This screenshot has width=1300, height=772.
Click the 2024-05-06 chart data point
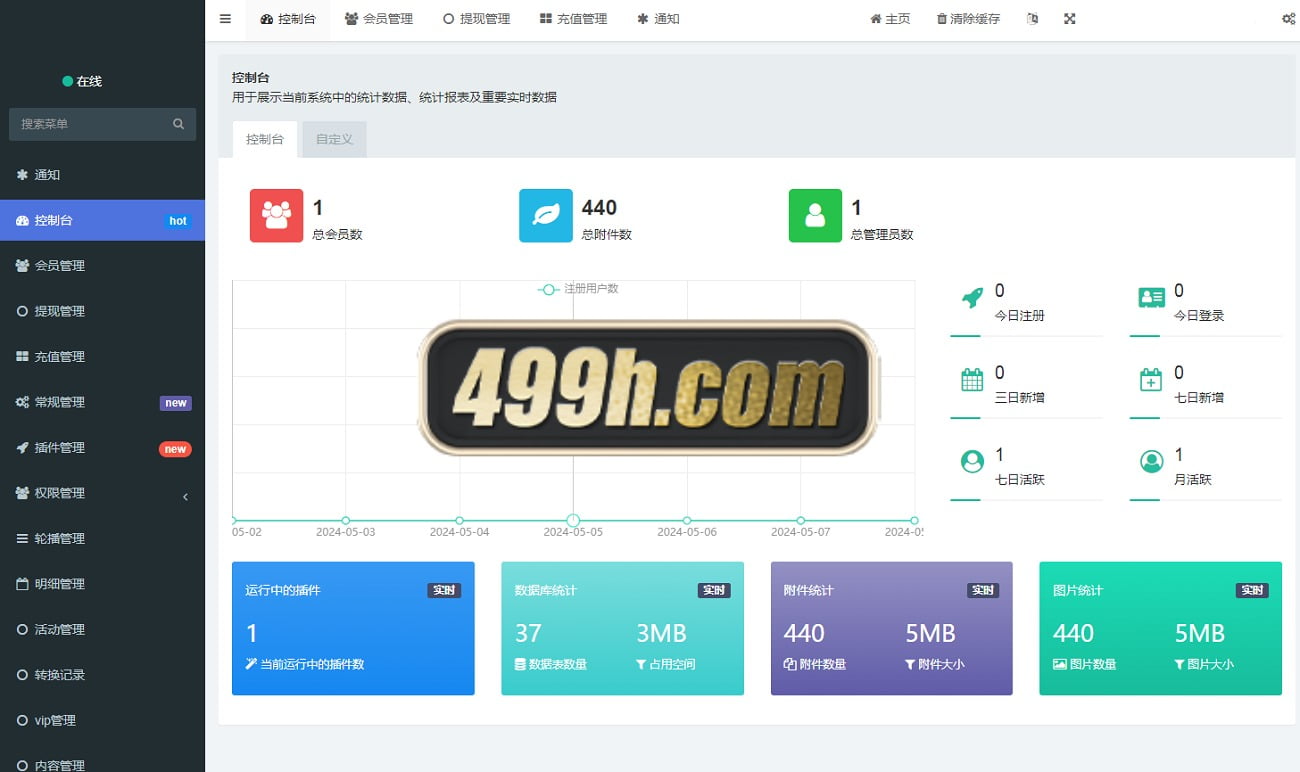687,520
